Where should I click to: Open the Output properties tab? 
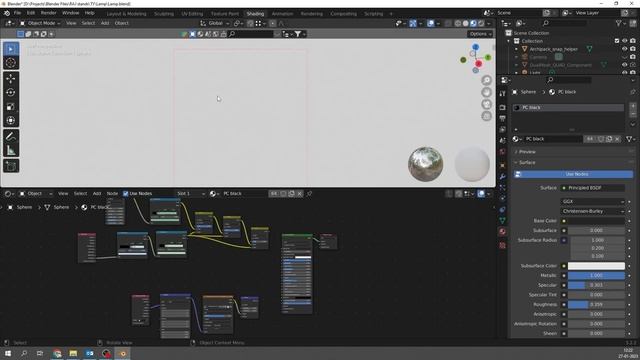coord(502,118)
